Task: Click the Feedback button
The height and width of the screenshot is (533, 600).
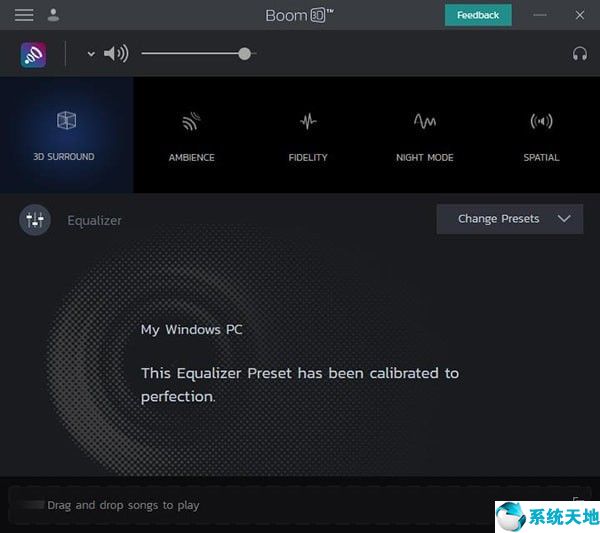Action: point(478,15)
